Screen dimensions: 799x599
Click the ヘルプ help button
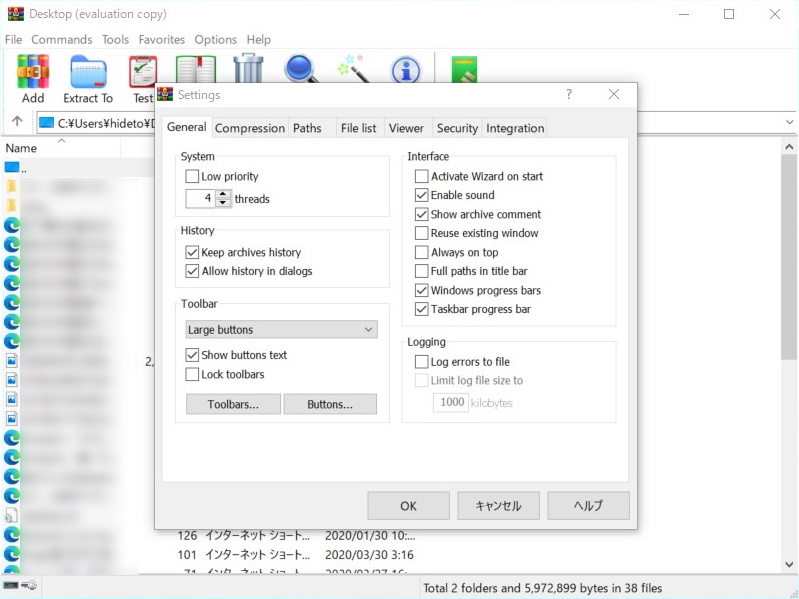588,505
